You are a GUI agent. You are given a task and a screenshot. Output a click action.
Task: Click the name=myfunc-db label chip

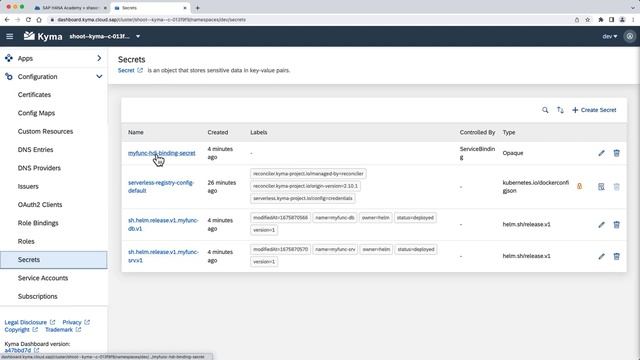coord(335,218)
